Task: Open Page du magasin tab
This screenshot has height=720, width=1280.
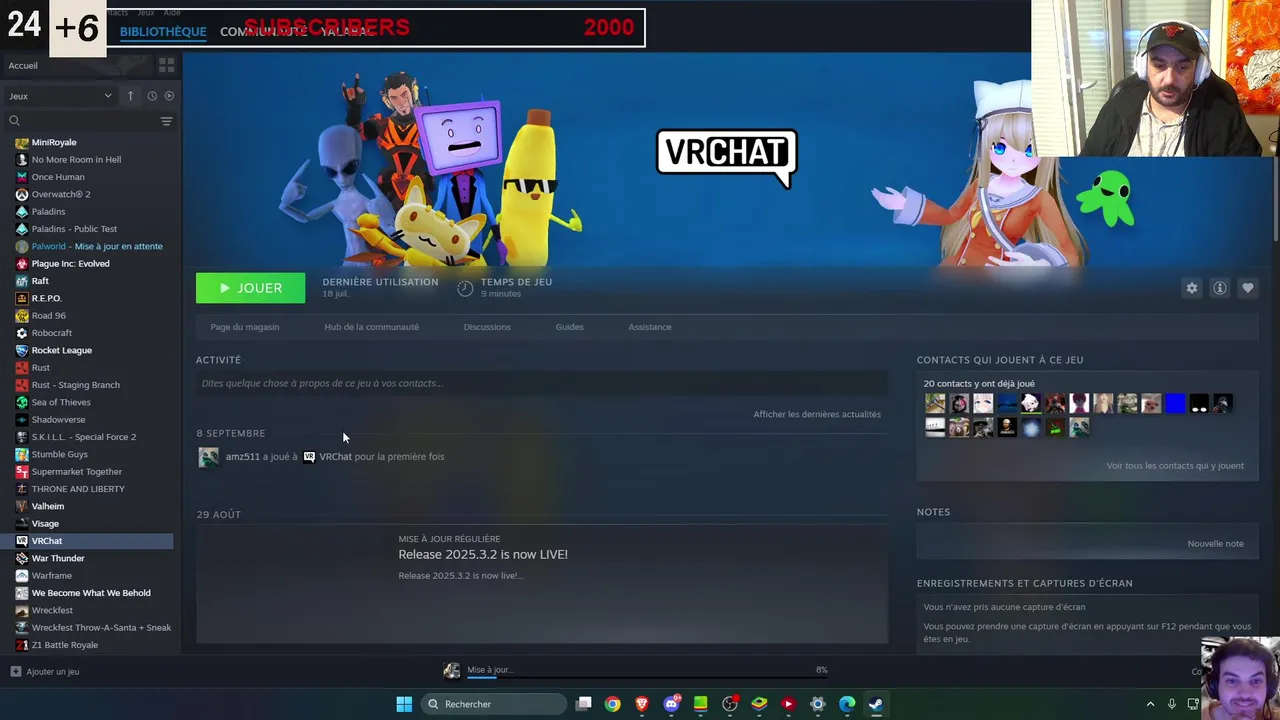Action: (x=245, y=327)
